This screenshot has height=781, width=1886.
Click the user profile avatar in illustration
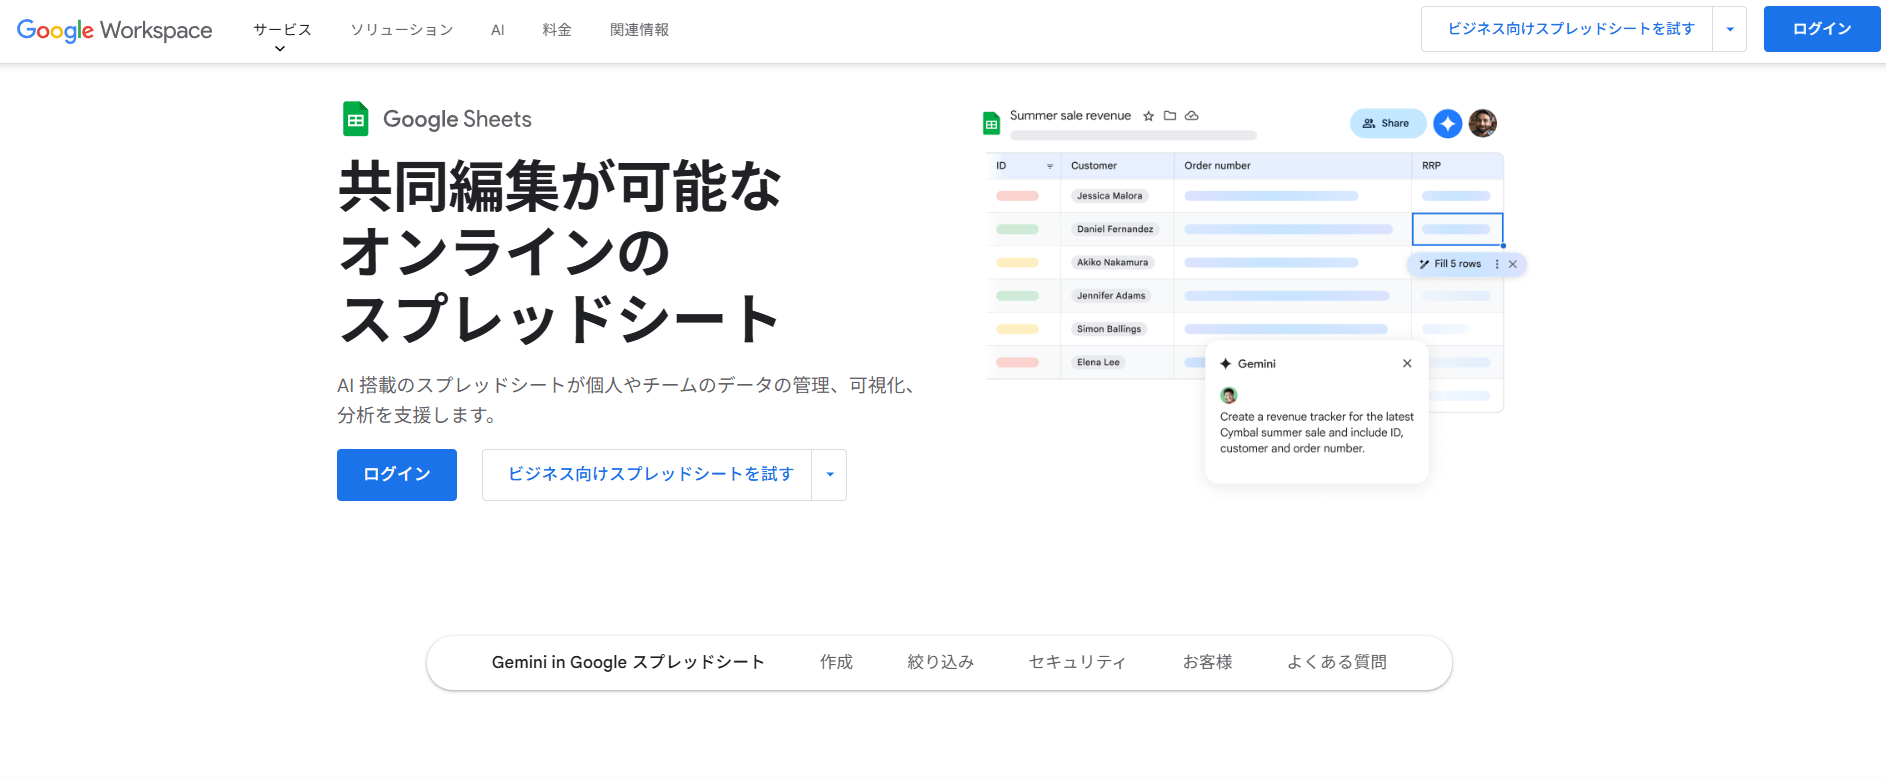tap(1483, 123)
